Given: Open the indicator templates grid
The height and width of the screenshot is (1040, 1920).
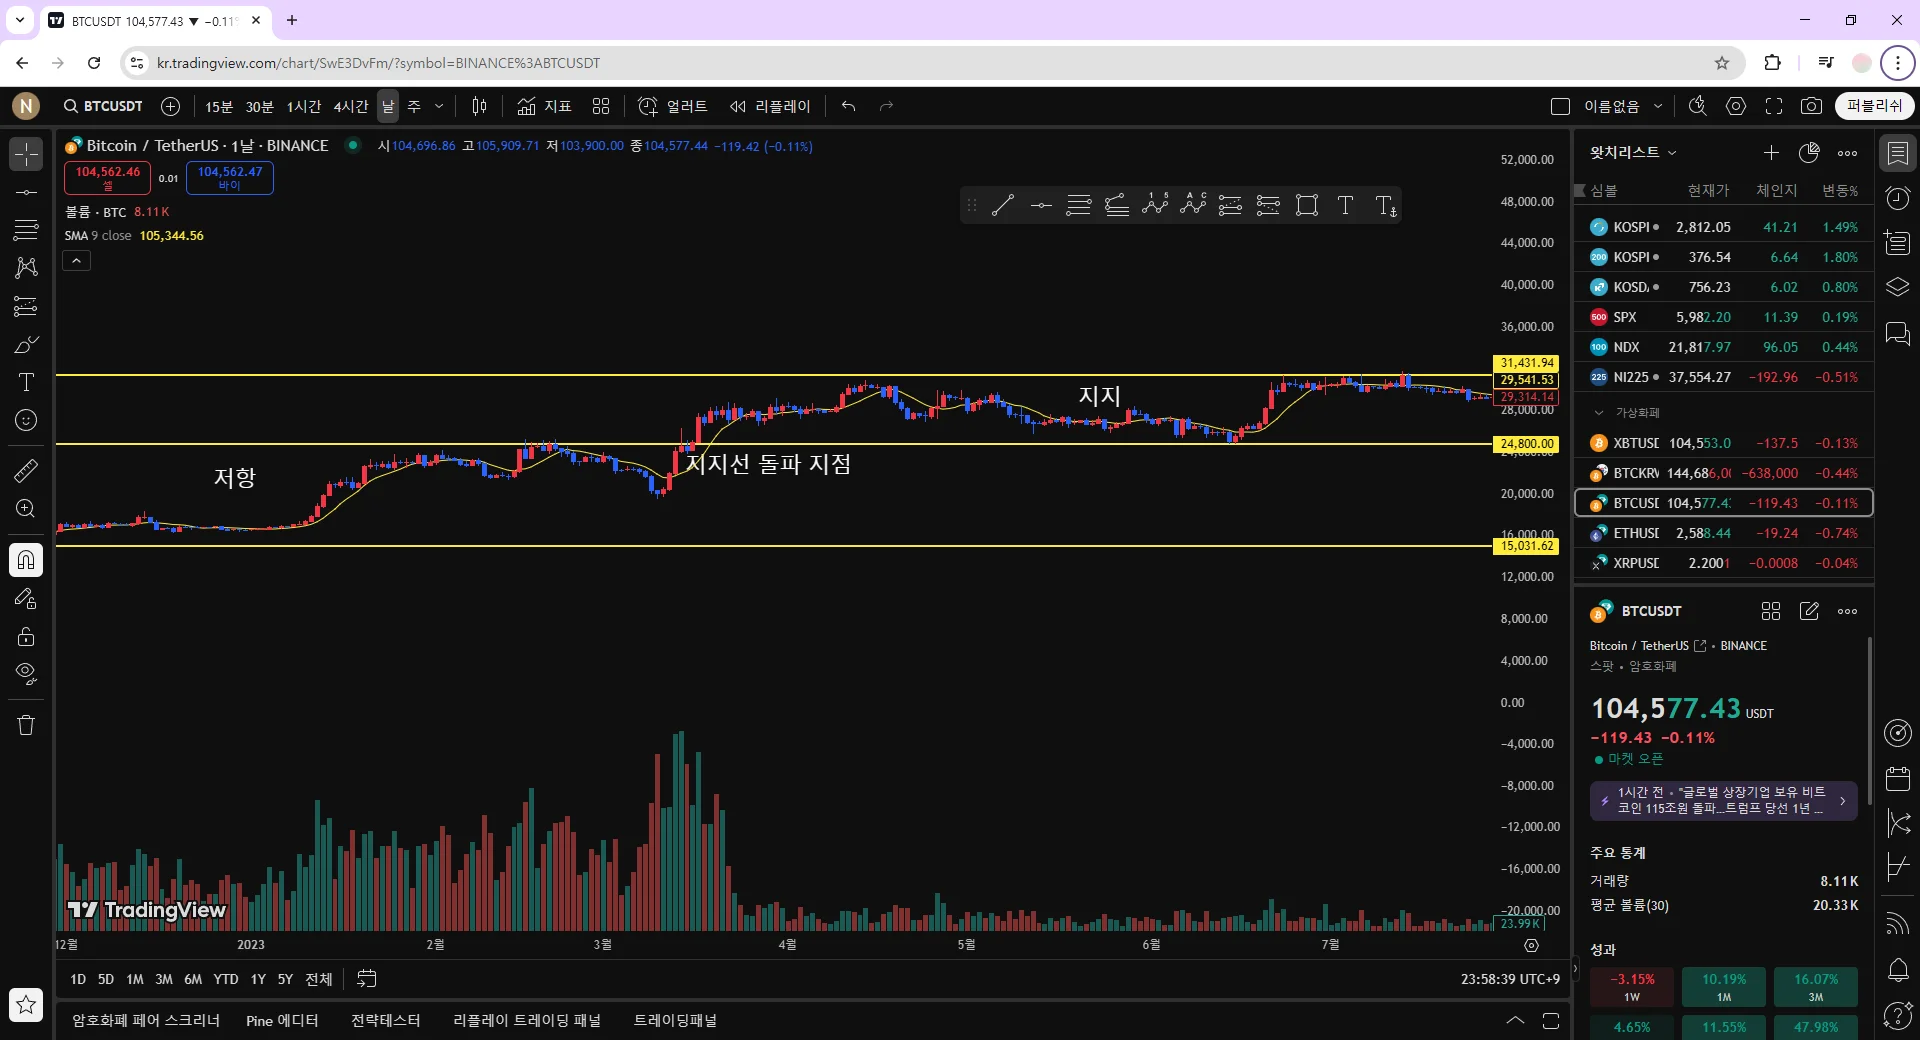Looking at the screenshot, I should point(601,106).
